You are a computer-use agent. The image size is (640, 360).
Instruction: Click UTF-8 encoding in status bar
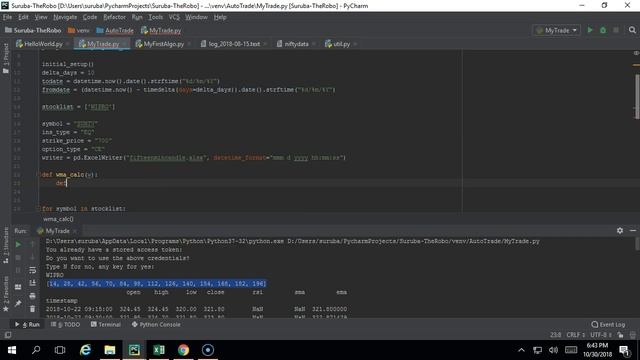pos(601,335)
